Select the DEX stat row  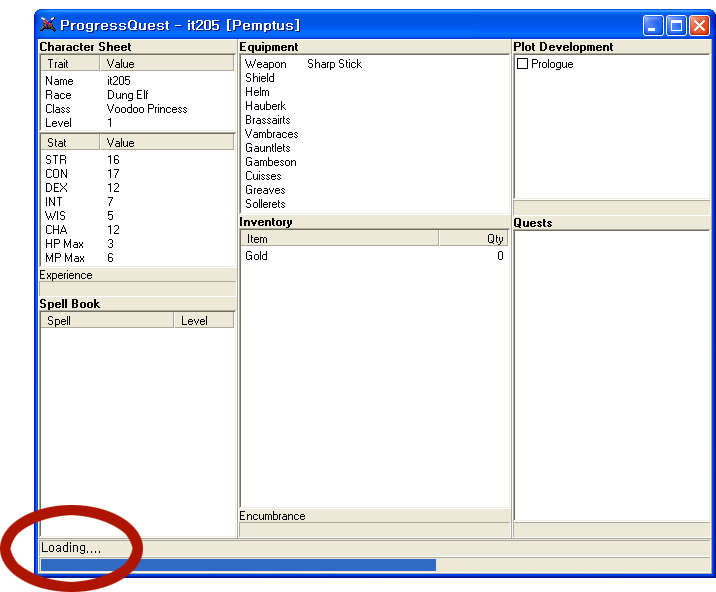(137, 188)
